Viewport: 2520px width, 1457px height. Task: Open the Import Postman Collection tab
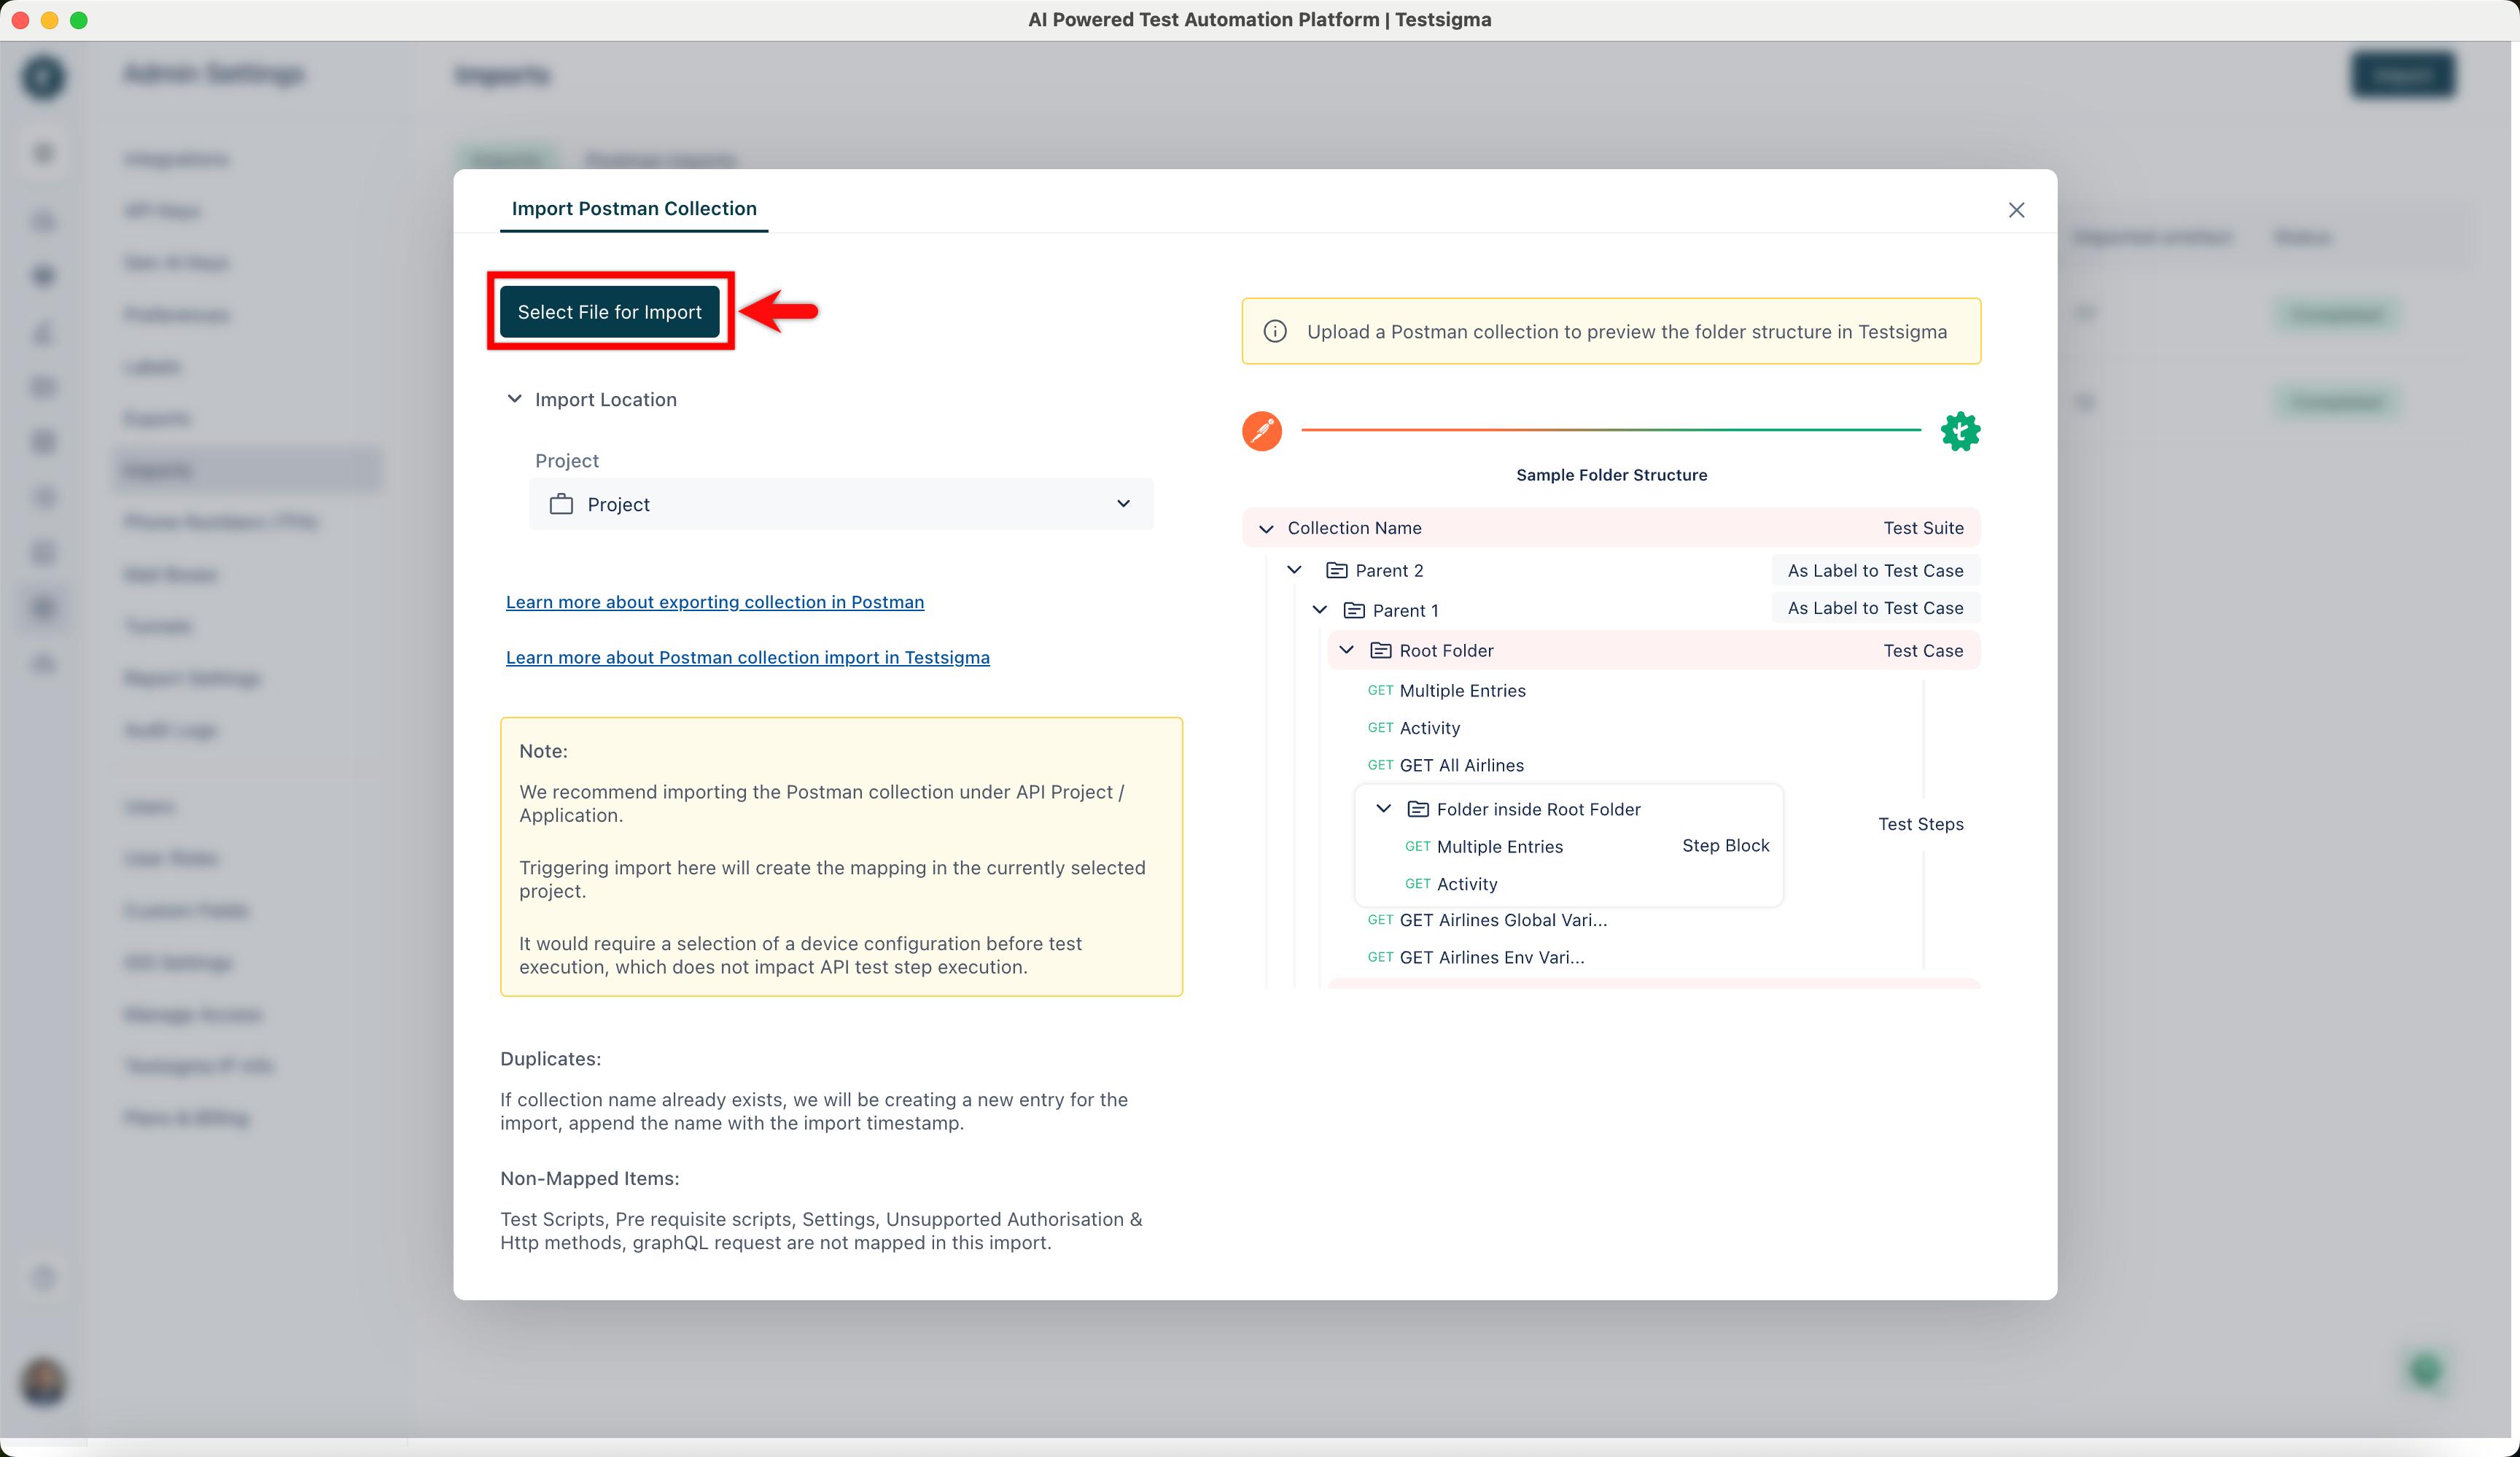[x=634, y=208]
